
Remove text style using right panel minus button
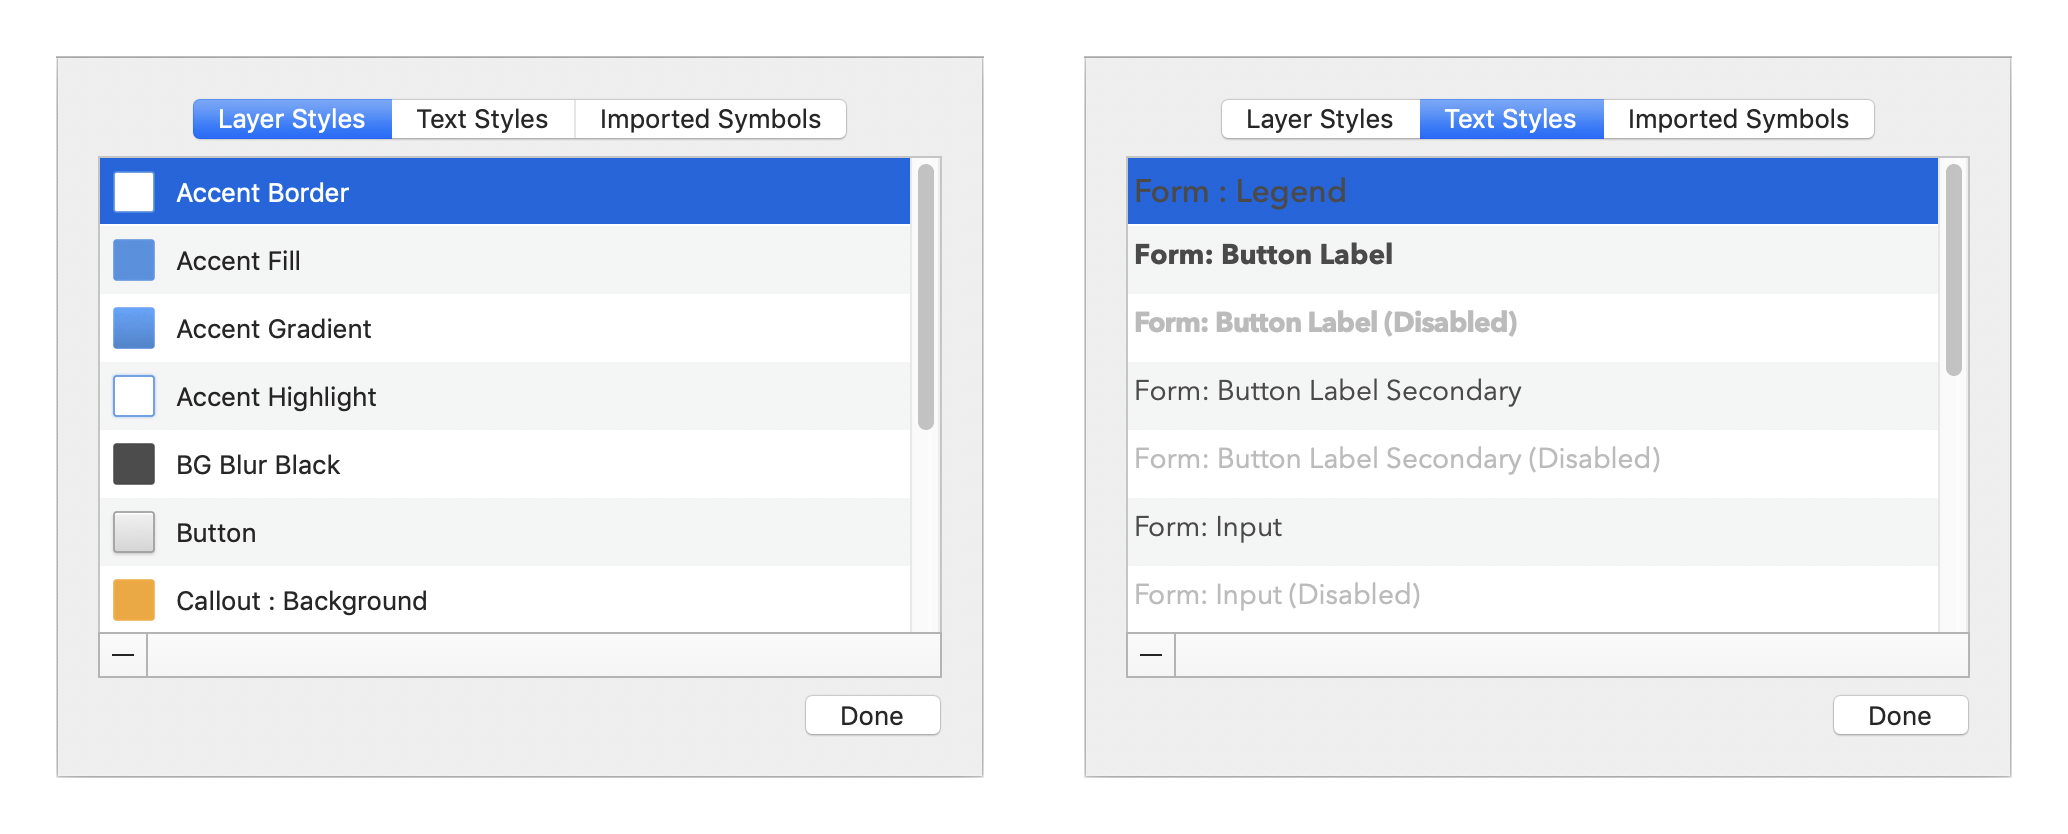point(1151,655)
